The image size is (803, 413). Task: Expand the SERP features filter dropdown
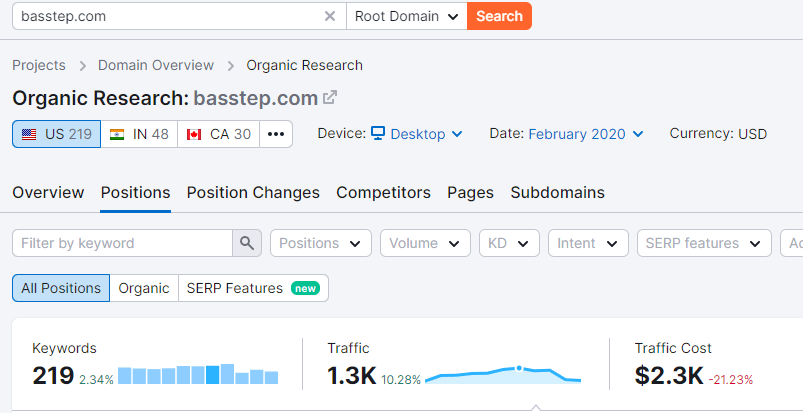pos(704,243)
